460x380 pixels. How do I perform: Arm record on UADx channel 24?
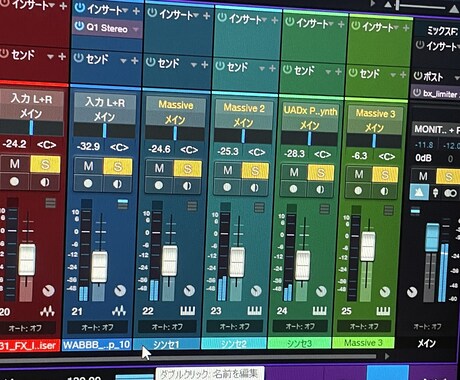pyautogui.click(x=294, y=189)
